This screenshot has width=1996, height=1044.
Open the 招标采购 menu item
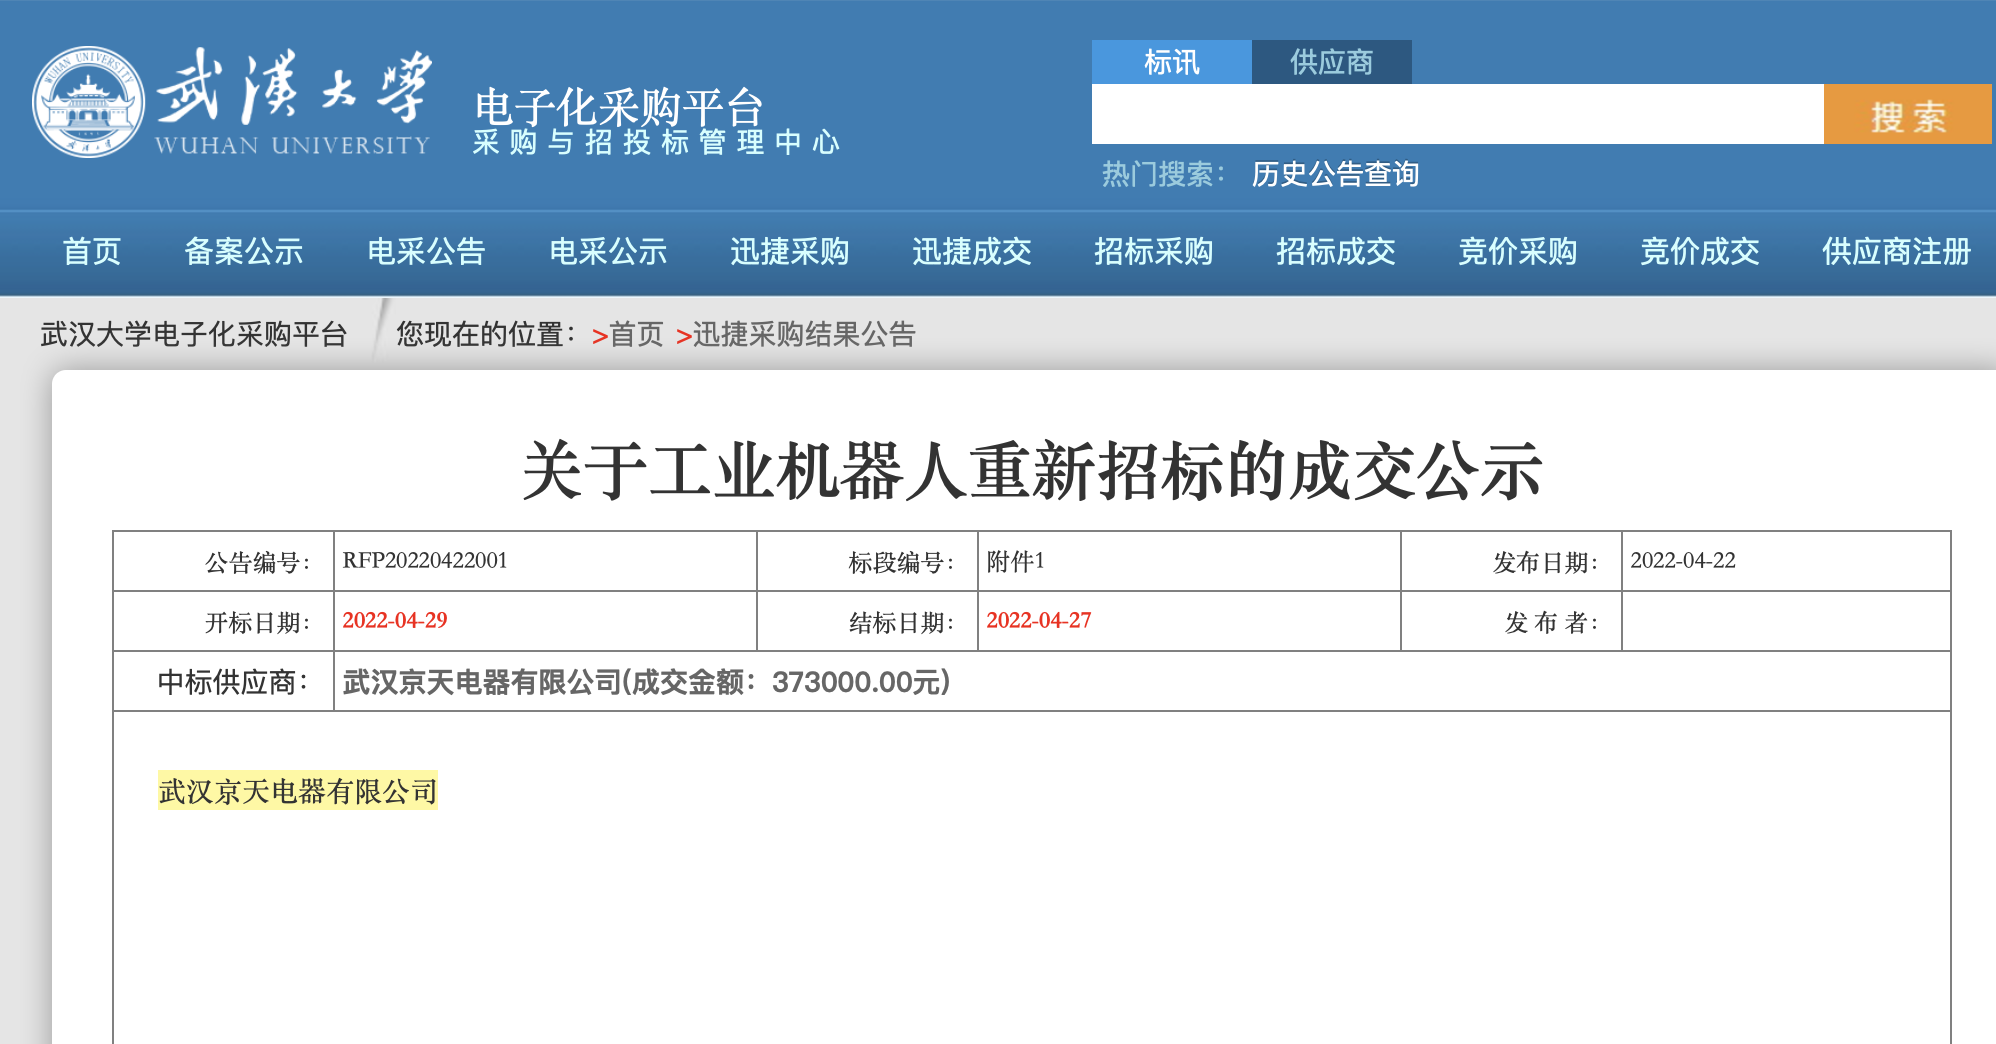1154,251
